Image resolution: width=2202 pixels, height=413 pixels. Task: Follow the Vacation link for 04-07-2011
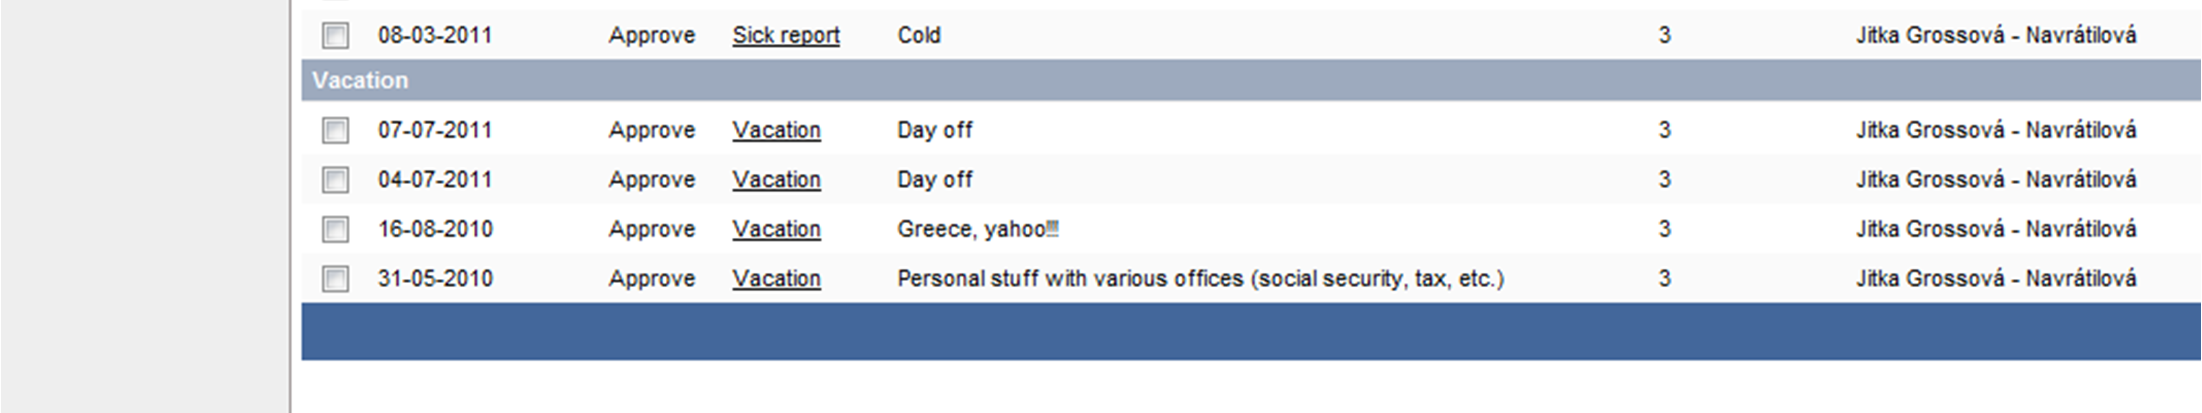(776, 180)
